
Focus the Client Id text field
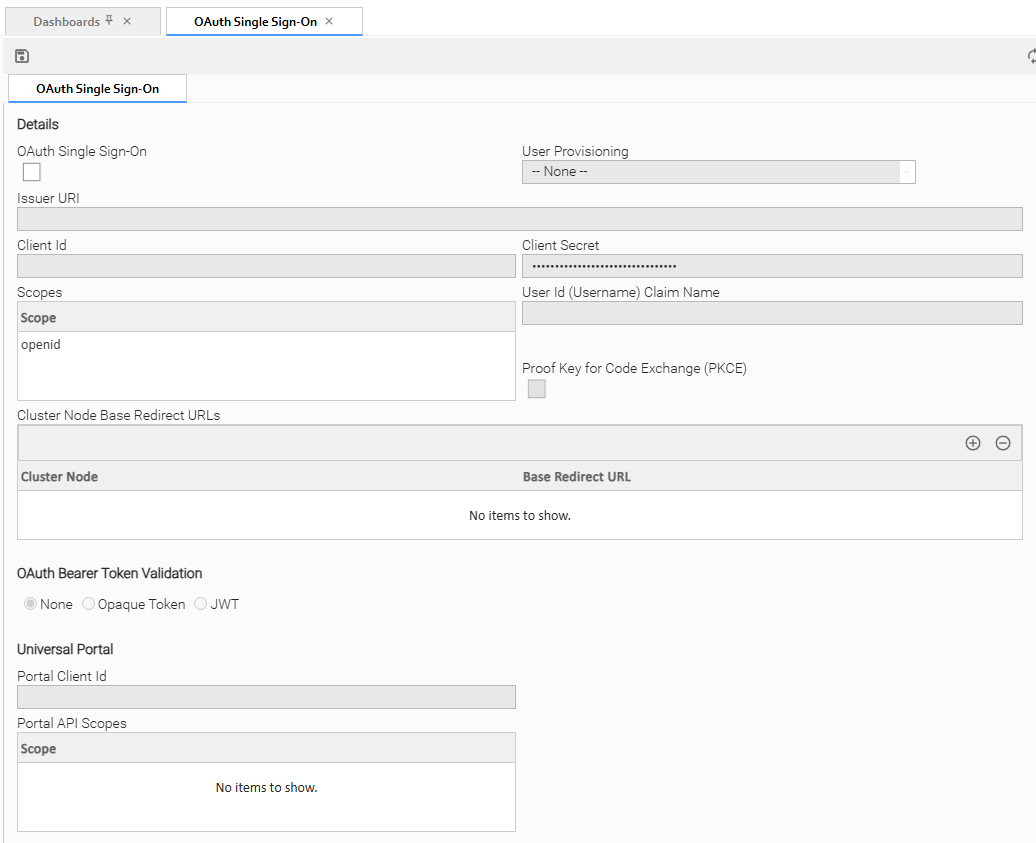pos(266,266)
